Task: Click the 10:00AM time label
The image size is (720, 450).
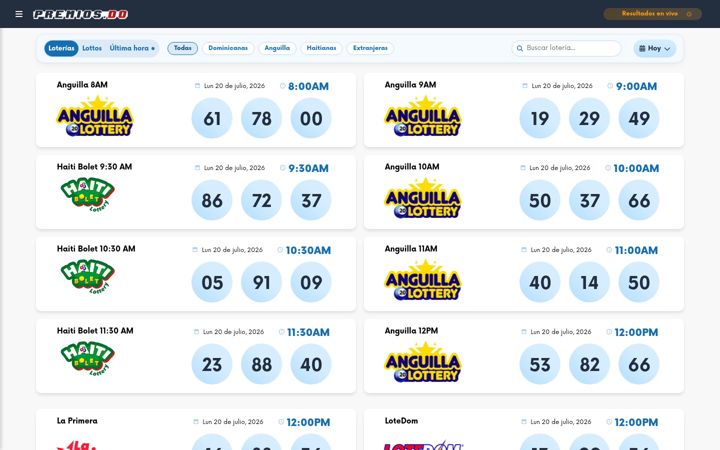Action: (636, 169)
